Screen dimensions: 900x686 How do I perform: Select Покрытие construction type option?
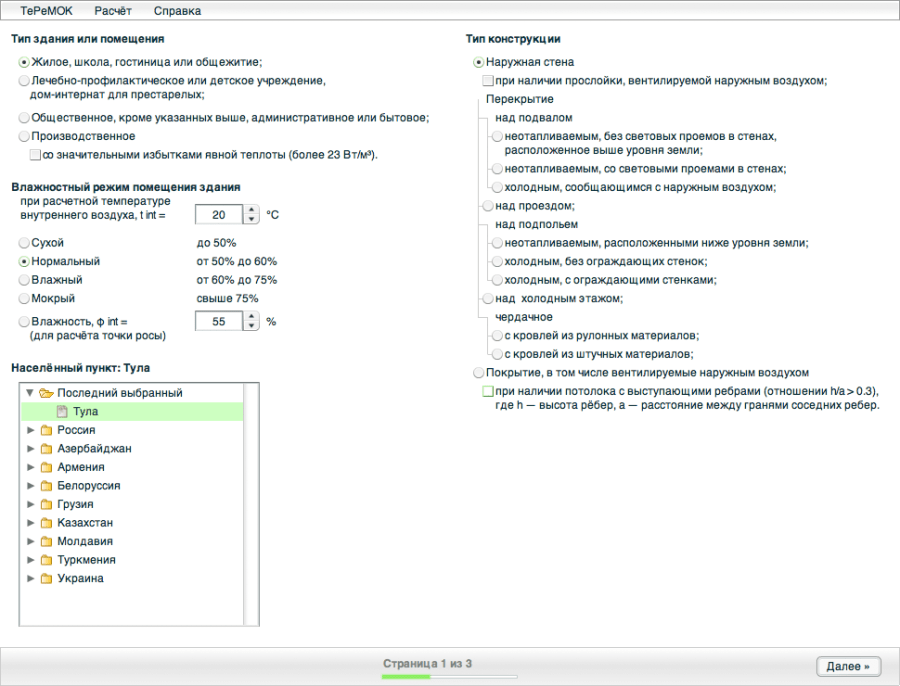478,372
